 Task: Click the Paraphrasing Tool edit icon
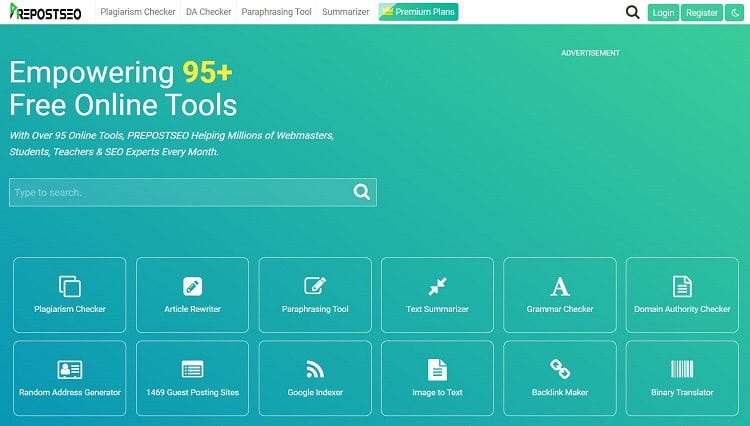point(315,286)
